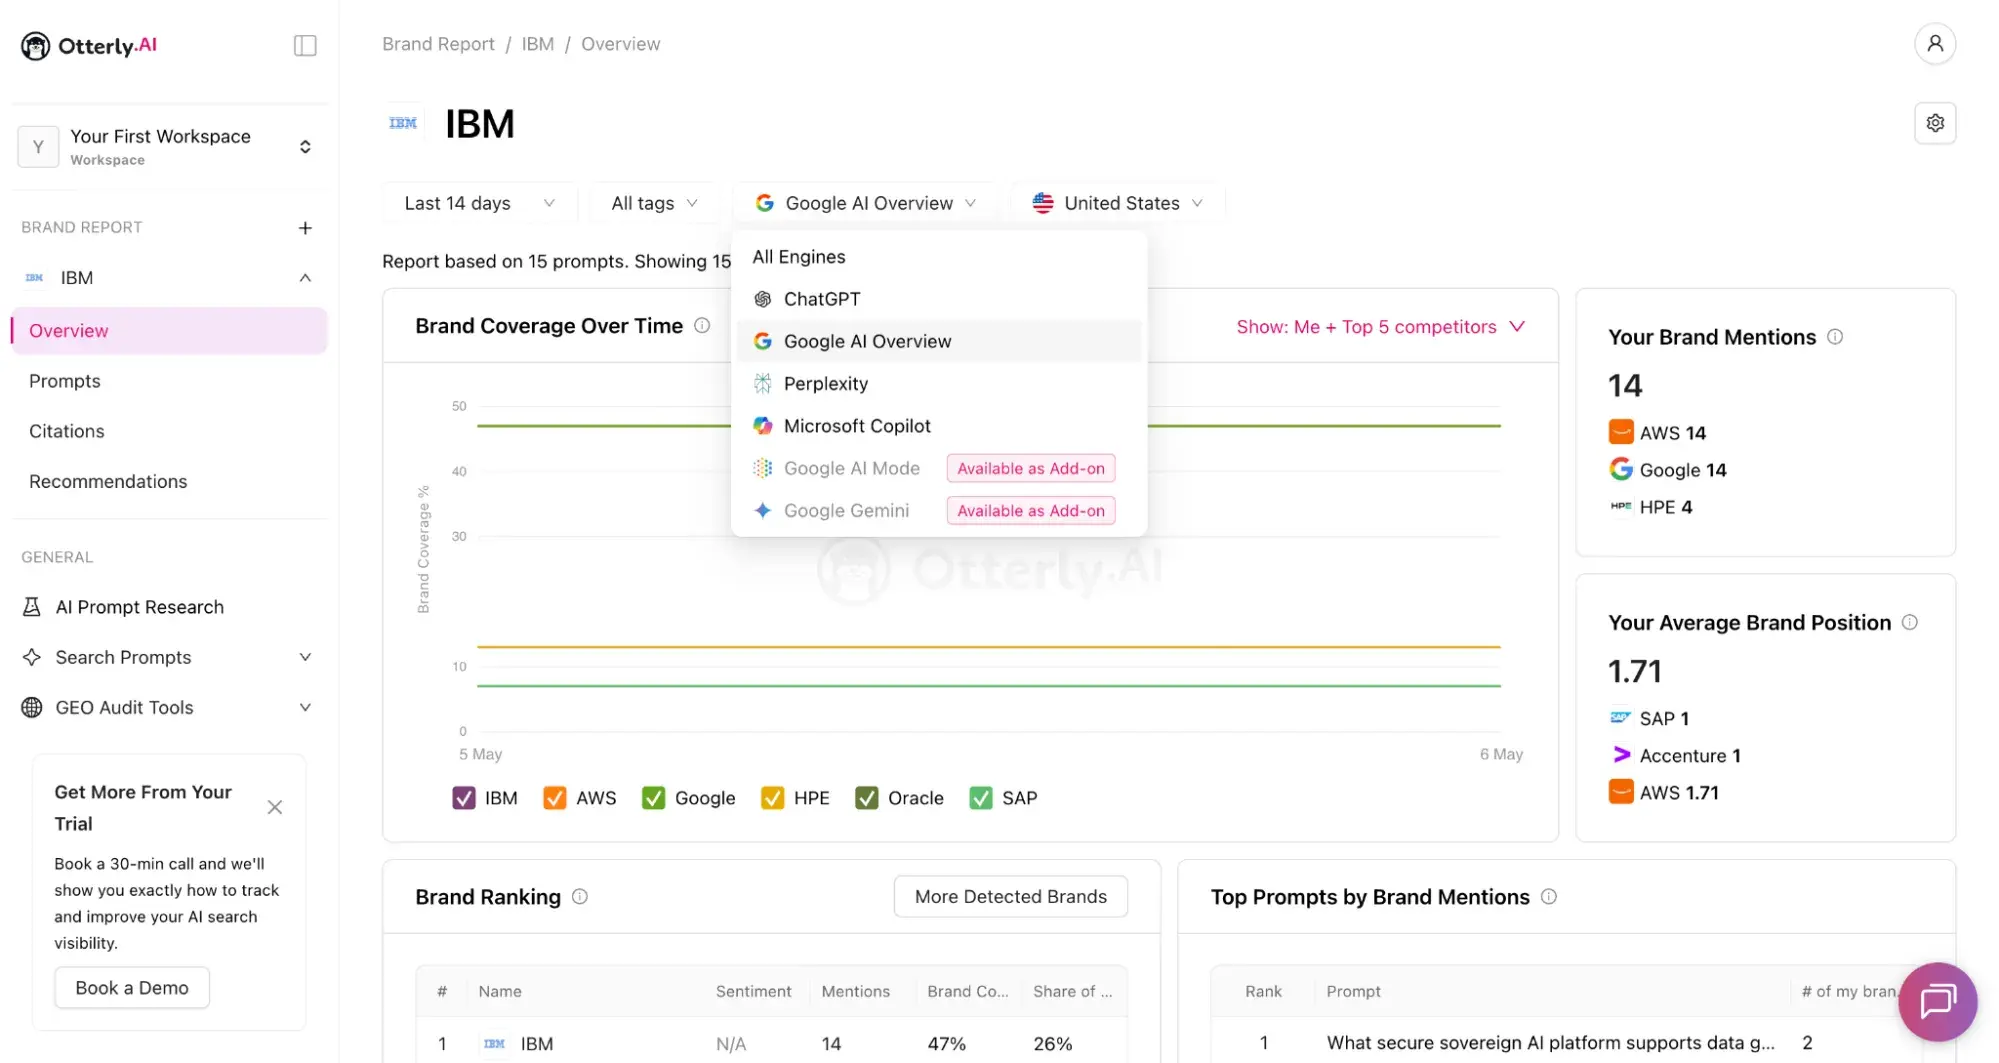Uncheck the Oracle legend checkbox
Viewport: 1999px width, 1063px height.
click(866, 798)
